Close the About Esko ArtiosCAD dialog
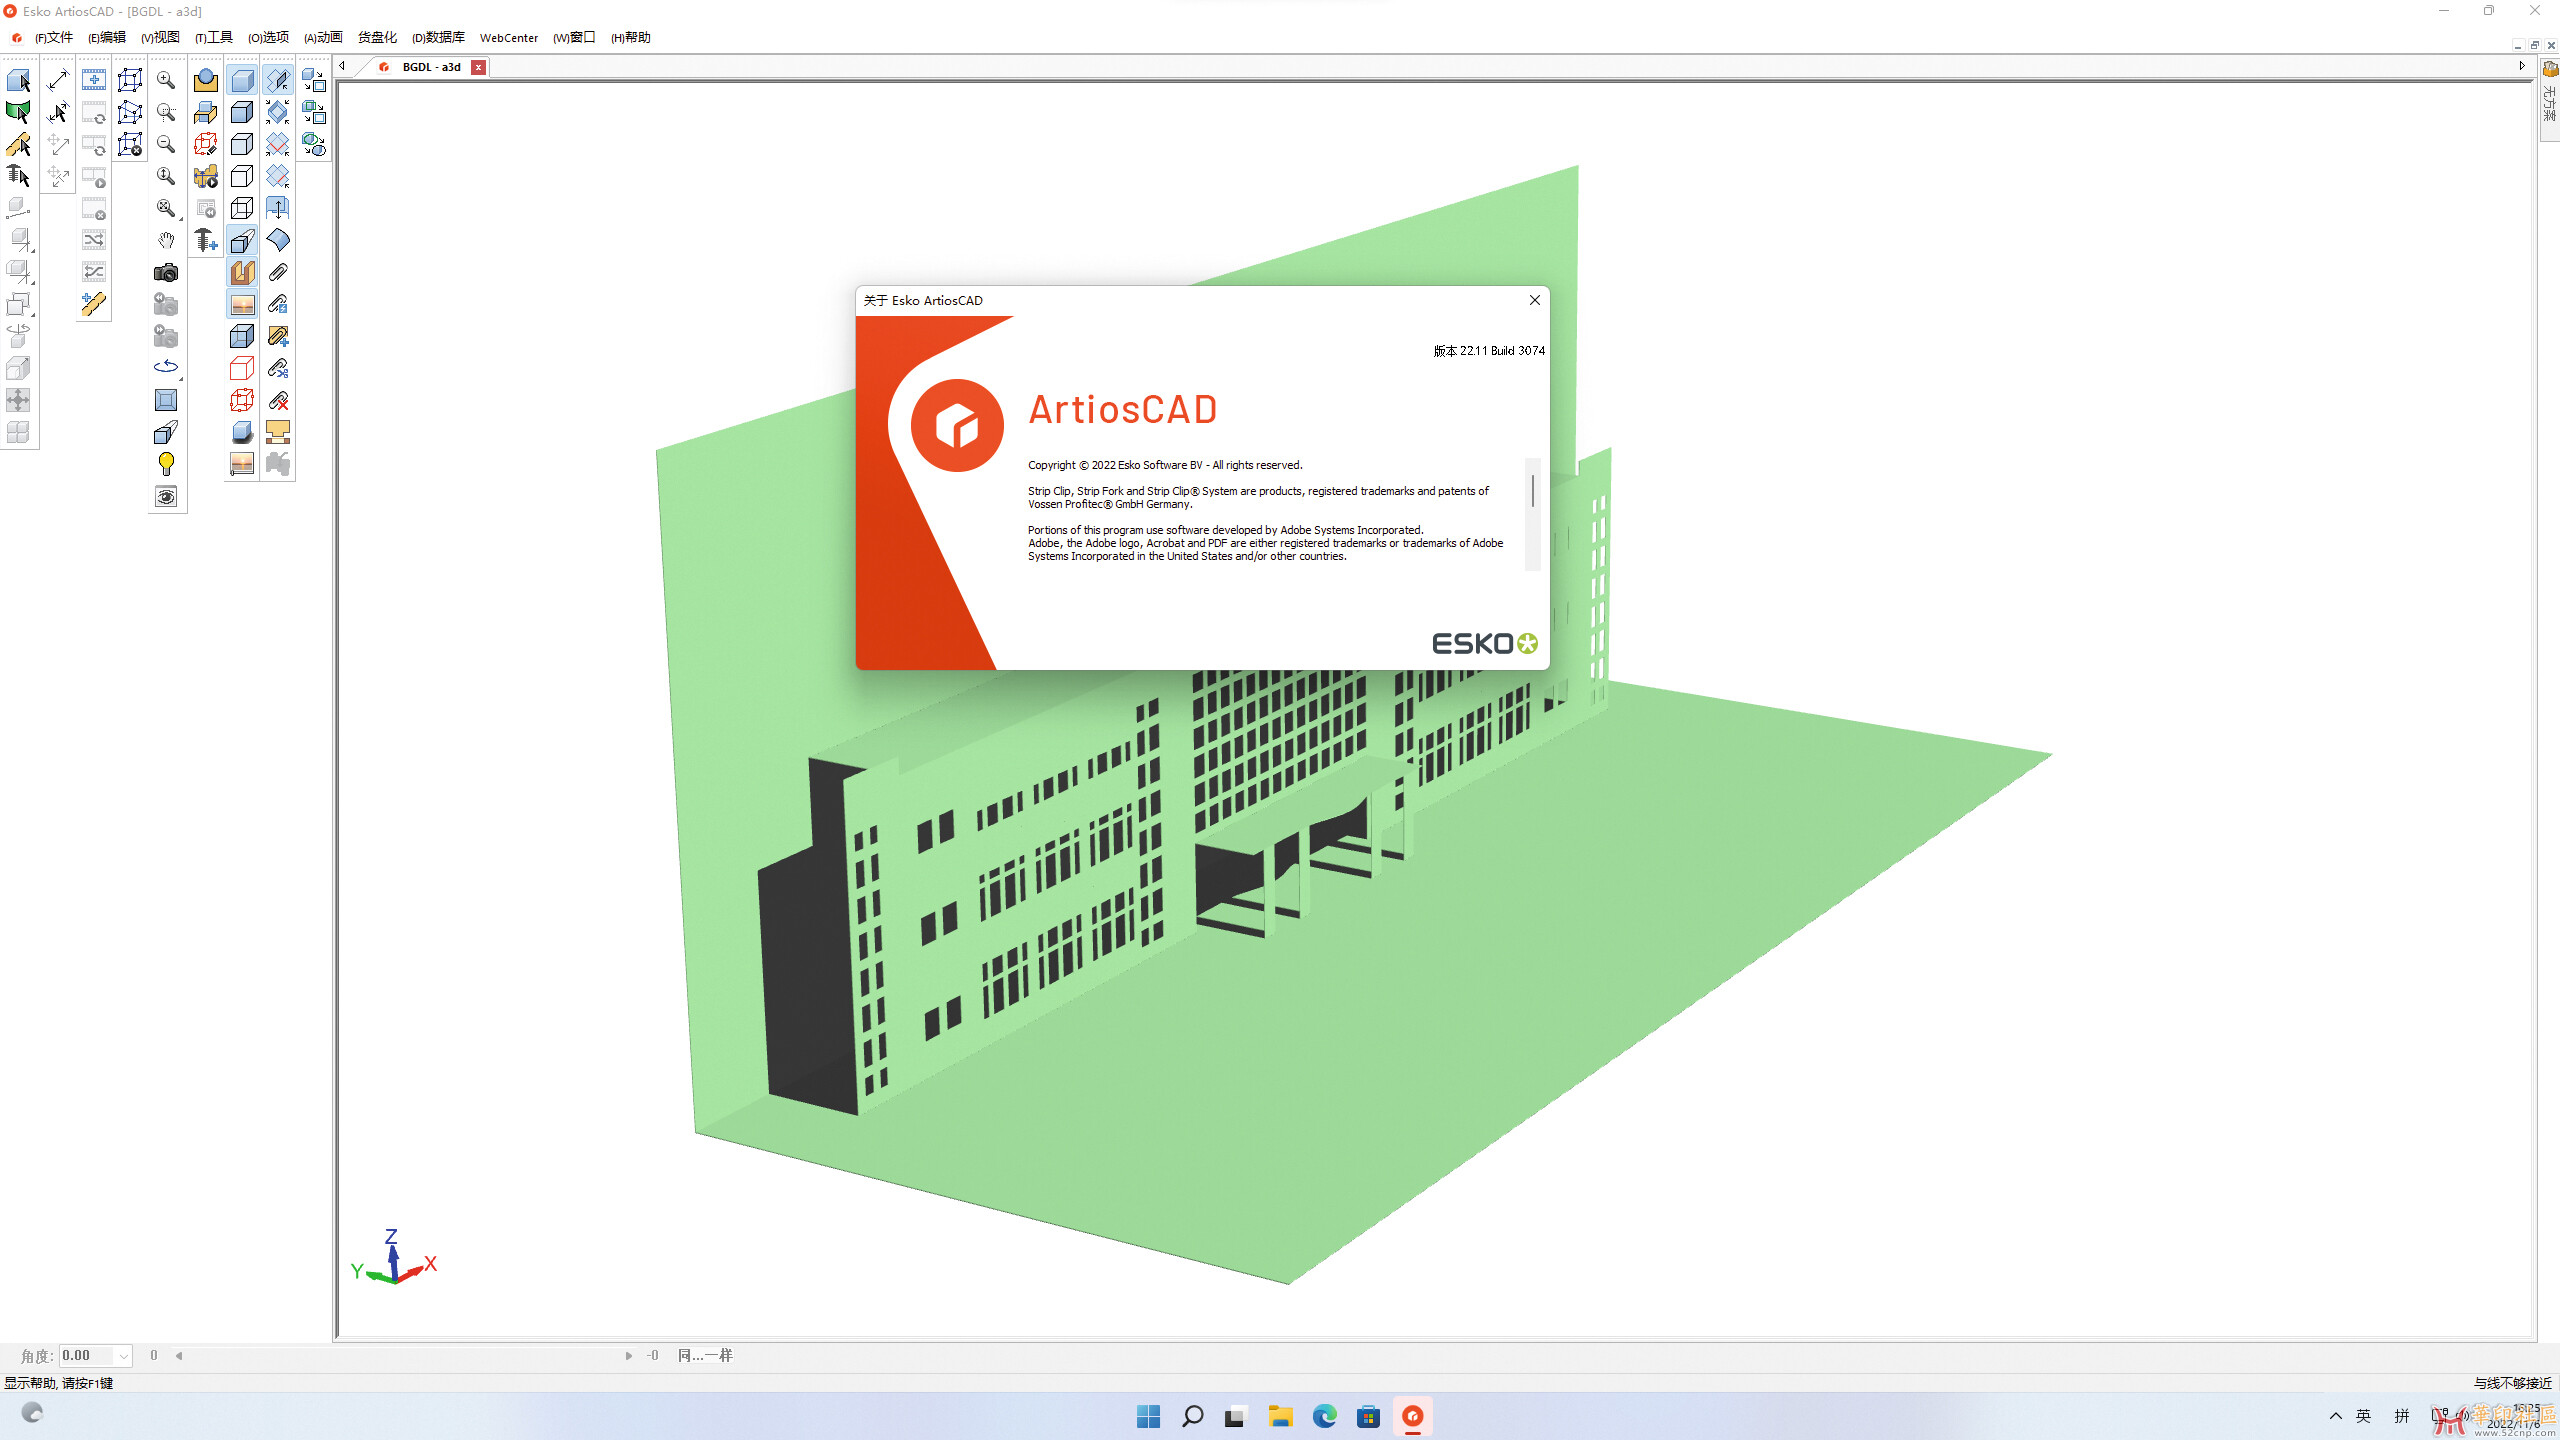 coord(1535,300)
